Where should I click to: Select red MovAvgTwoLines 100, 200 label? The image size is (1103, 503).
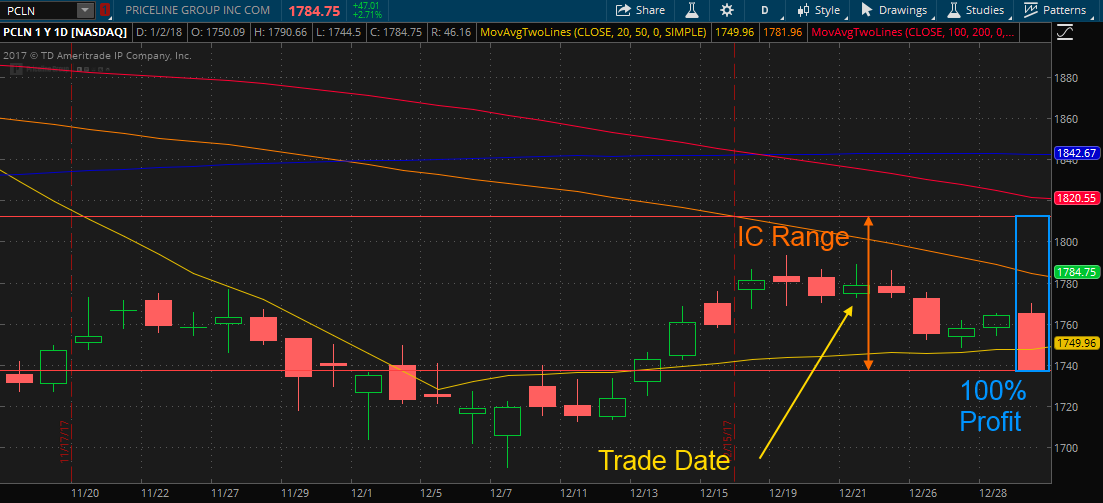click(912, 32)
